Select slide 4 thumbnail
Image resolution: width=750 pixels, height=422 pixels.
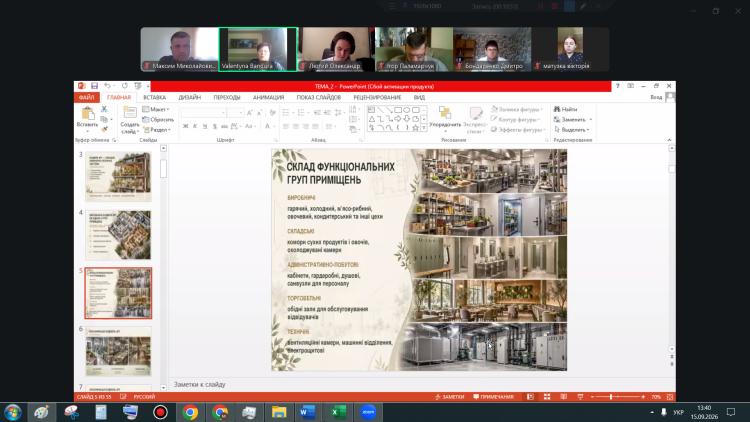(118, 234)
